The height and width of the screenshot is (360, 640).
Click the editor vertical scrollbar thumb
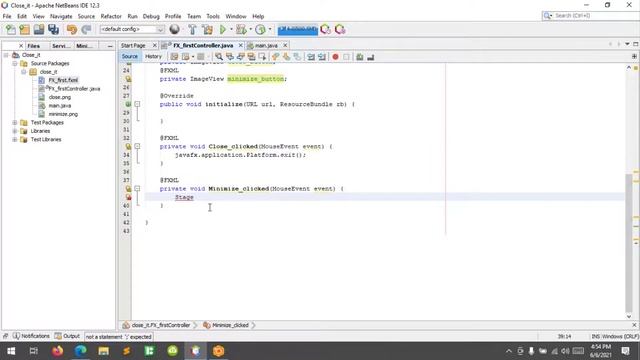coord(629,243)
